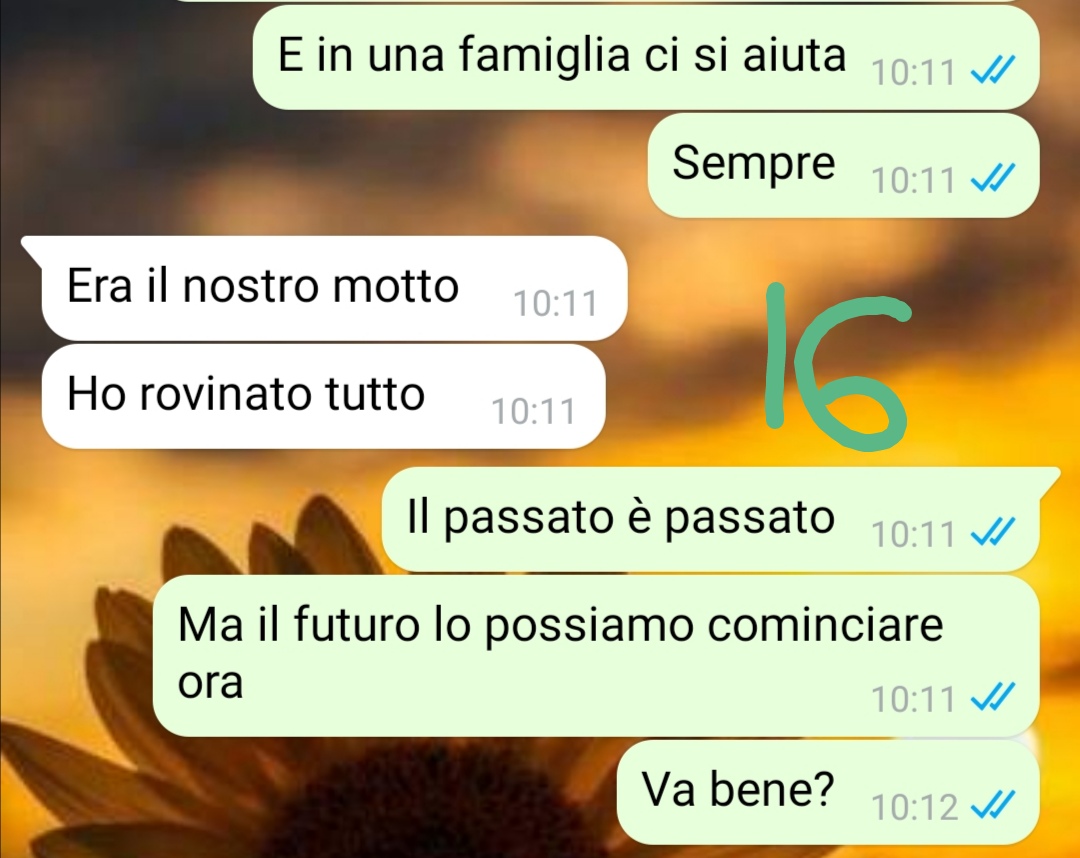The height and width of the screenshot is (858, 1080).
Task: Click read checkmarks on 'E in una famiglia' message
Action: tap(993, 70)
